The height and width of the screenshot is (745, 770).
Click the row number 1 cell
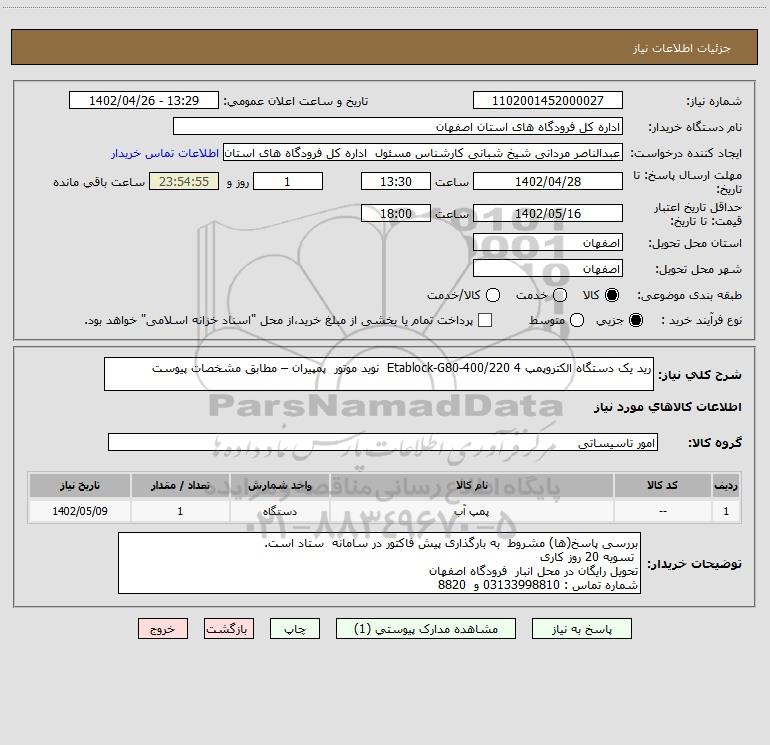pyautogui.click(x=726, y=511)
